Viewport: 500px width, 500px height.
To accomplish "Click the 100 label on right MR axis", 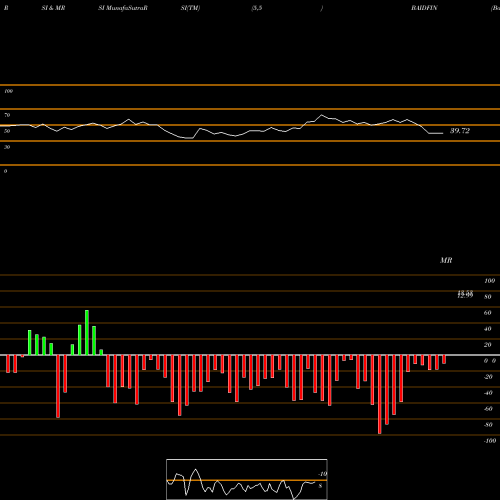I will 489,281.
